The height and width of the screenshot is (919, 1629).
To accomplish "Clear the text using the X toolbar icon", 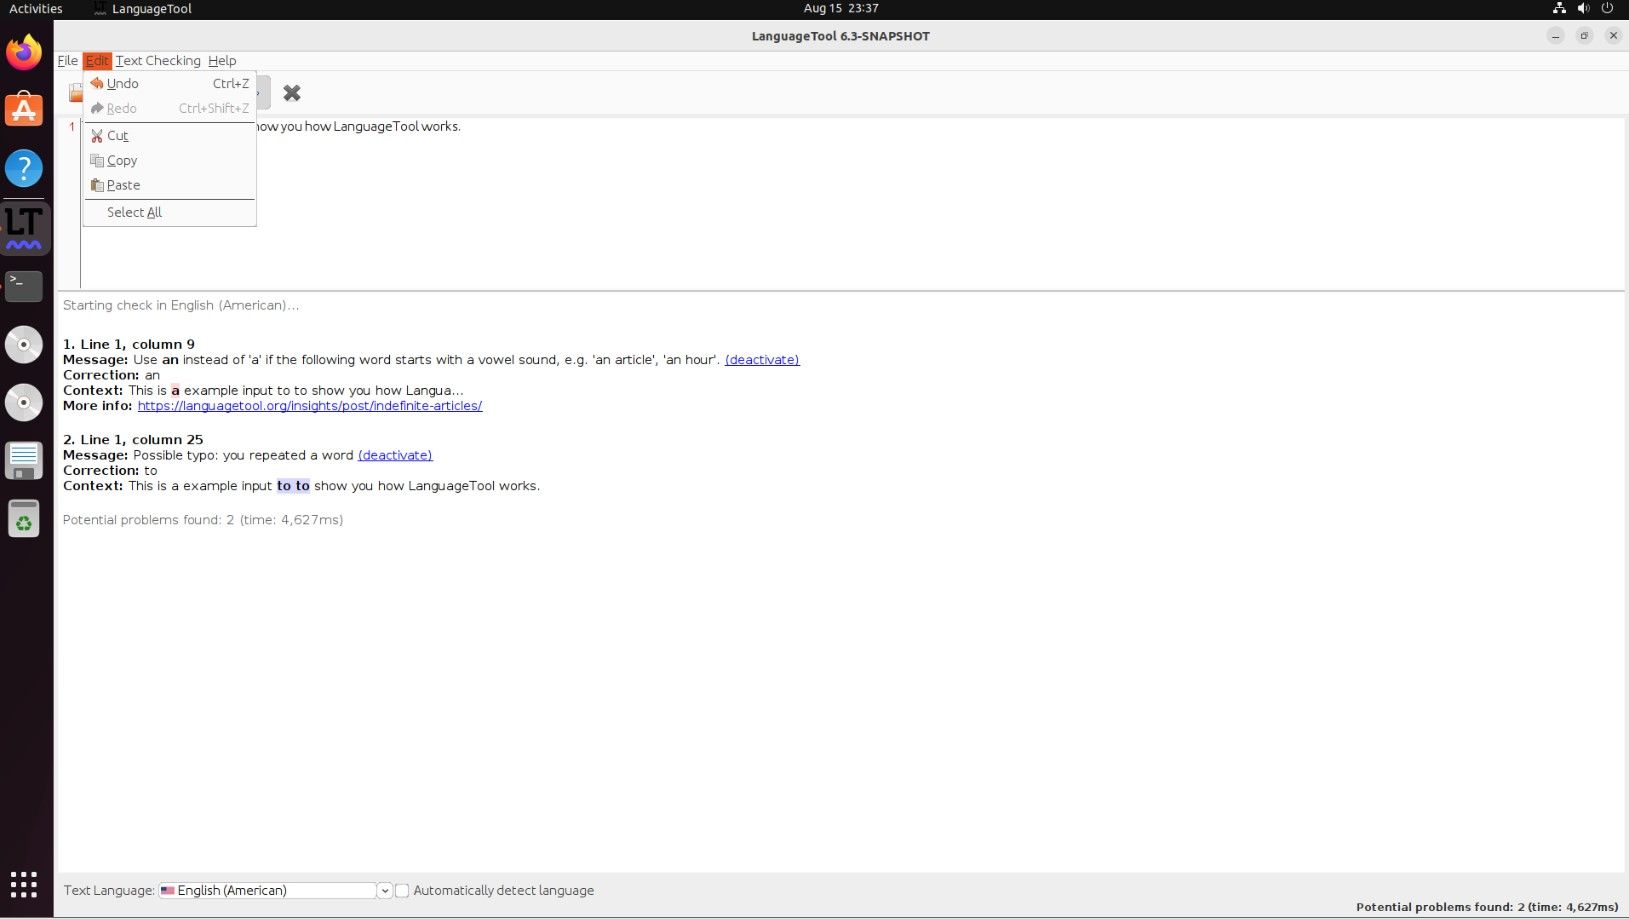I will pos(291,93).
